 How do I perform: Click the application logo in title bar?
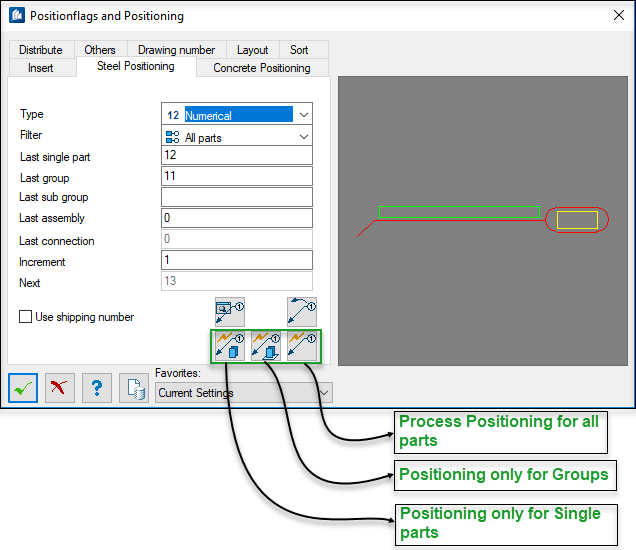point(17,15)
